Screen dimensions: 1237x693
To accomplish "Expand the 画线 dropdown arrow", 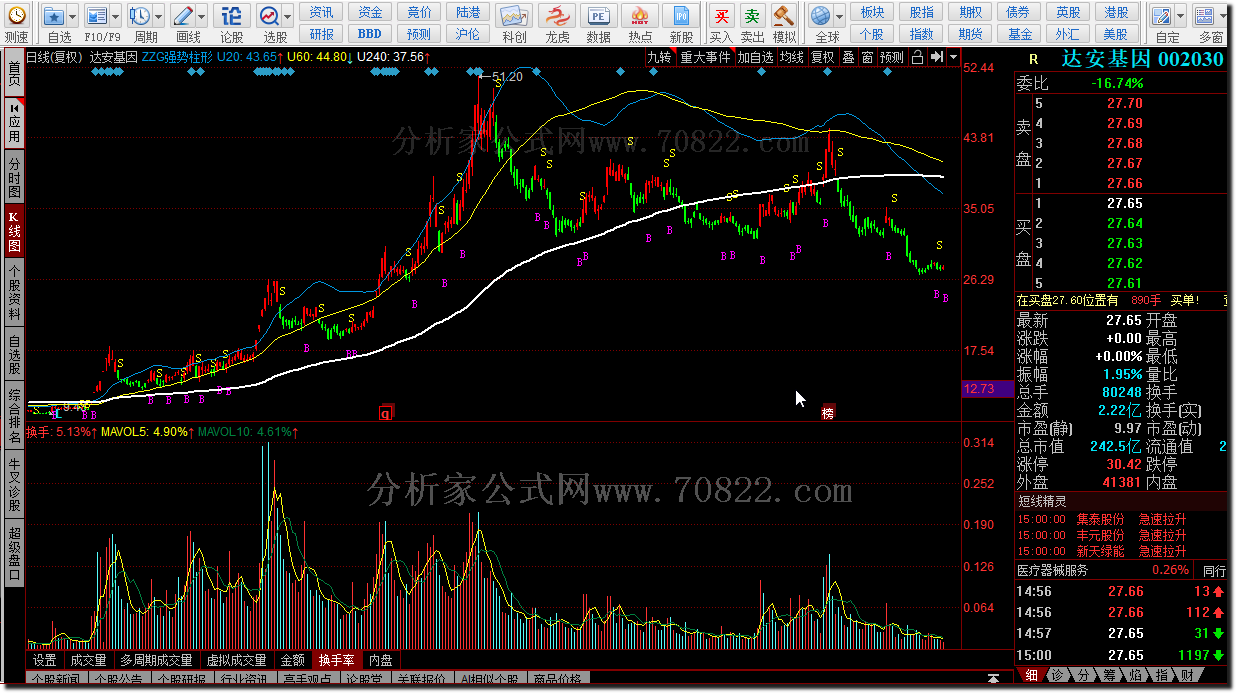I will click(x=203, y=16).
